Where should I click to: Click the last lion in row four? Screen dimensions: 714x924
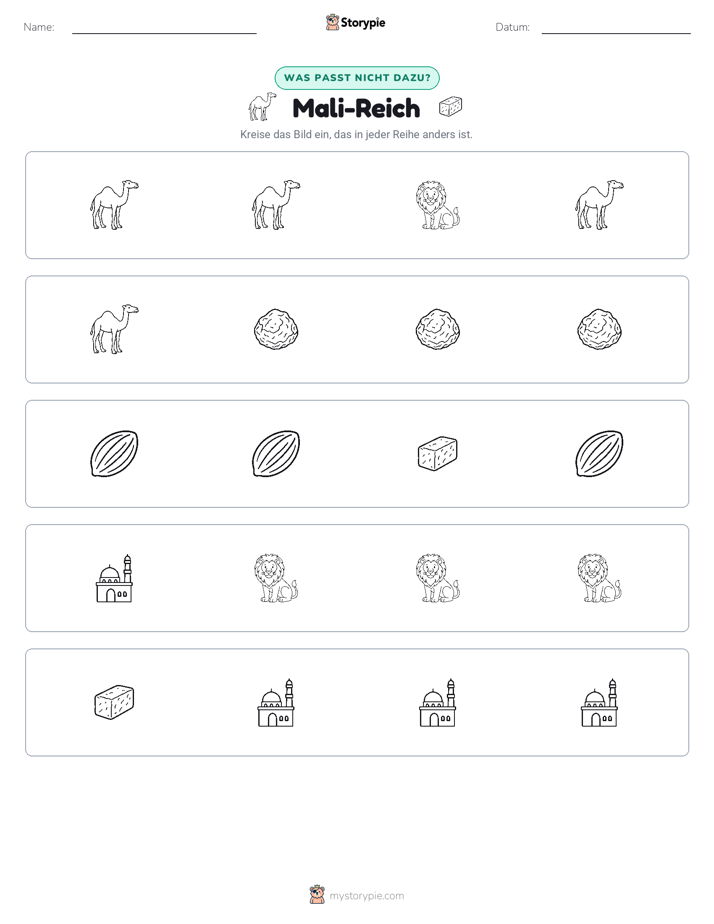(599, 578)
